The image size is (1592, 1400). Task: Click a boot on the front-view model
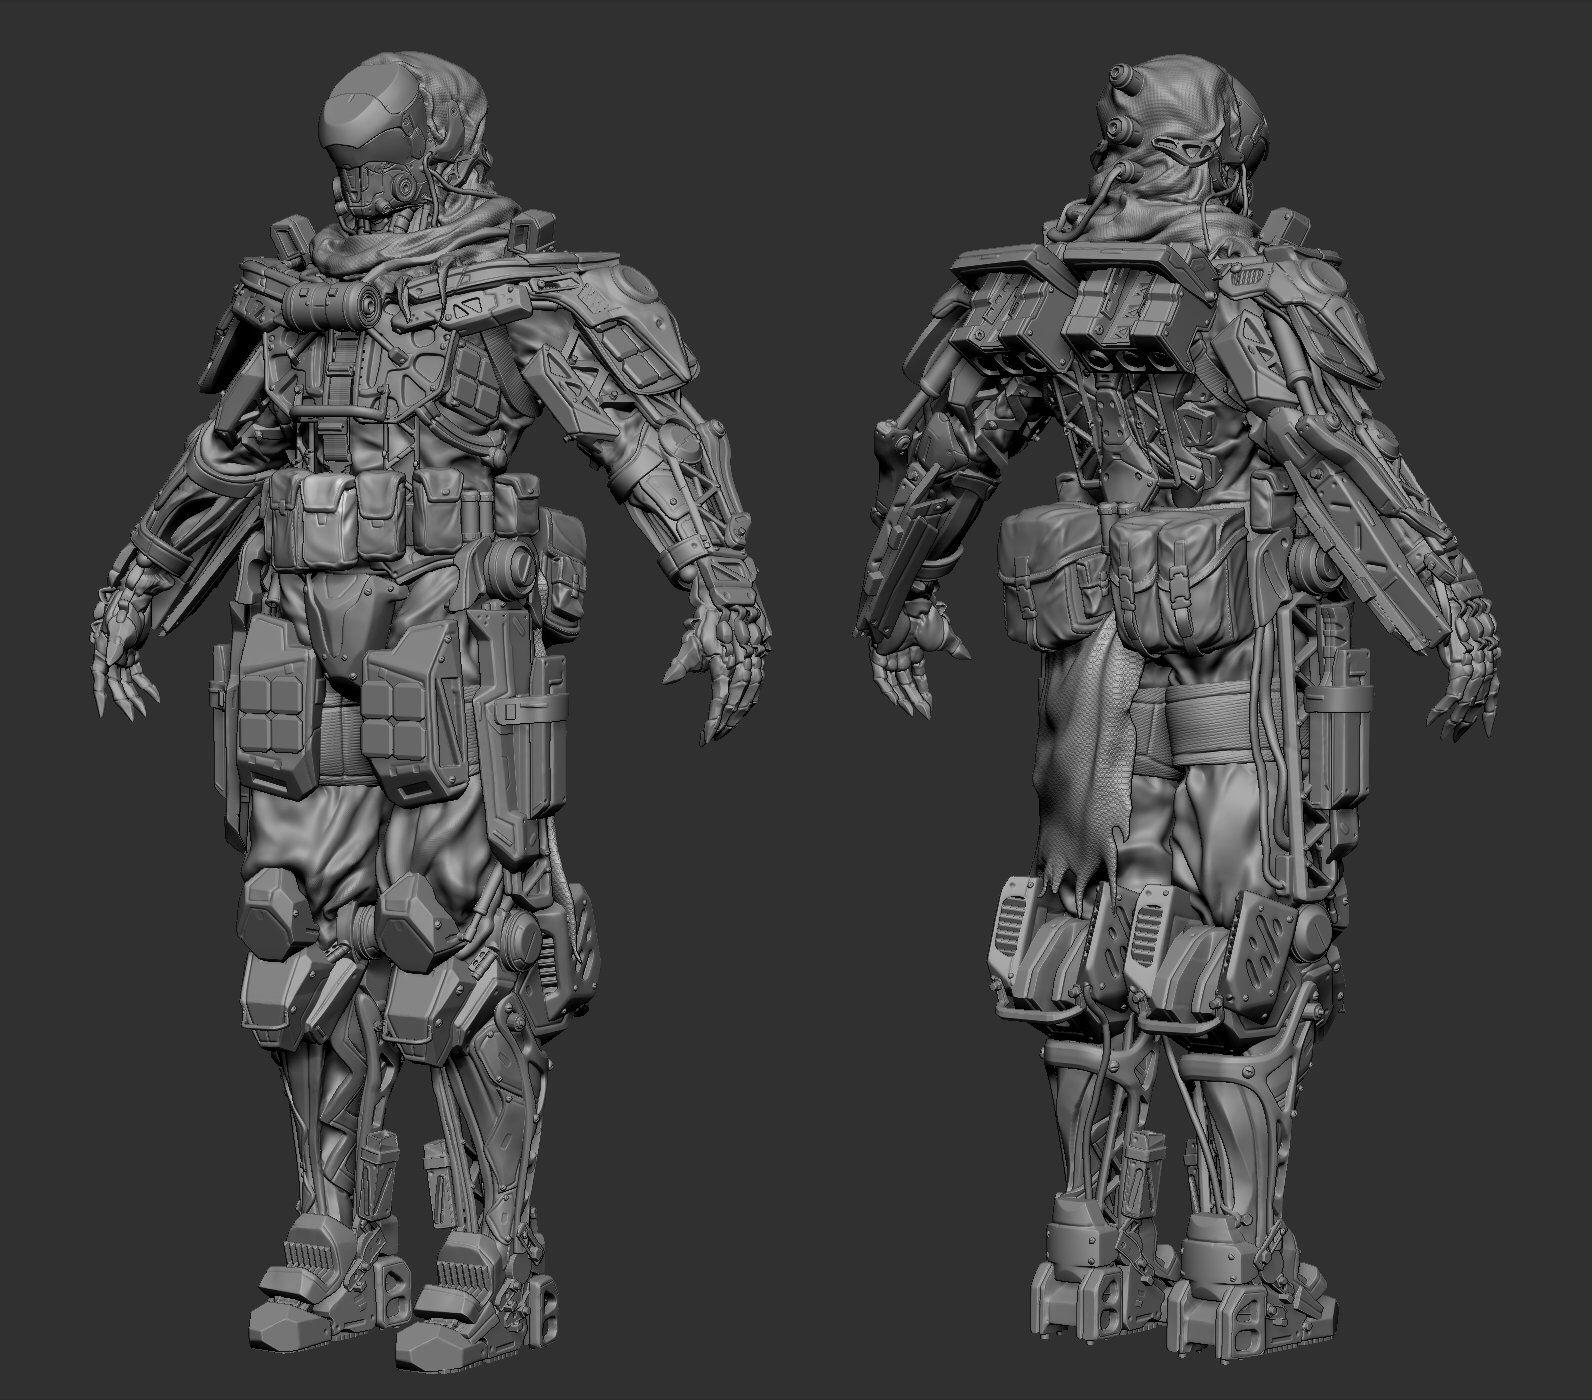[x=300, y=1290]
